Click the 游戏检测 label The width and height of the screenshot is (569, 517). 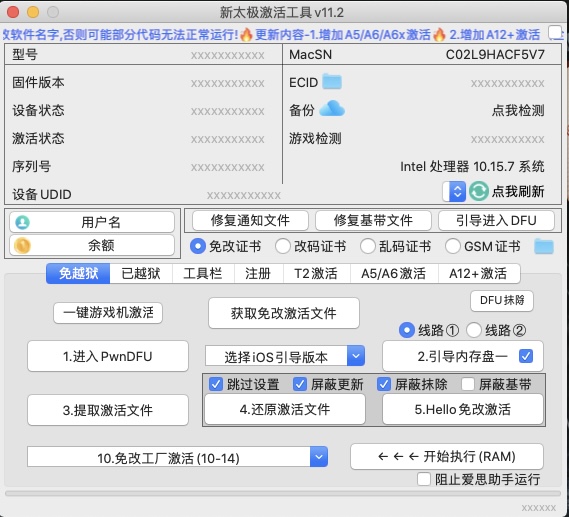(315, 138)
